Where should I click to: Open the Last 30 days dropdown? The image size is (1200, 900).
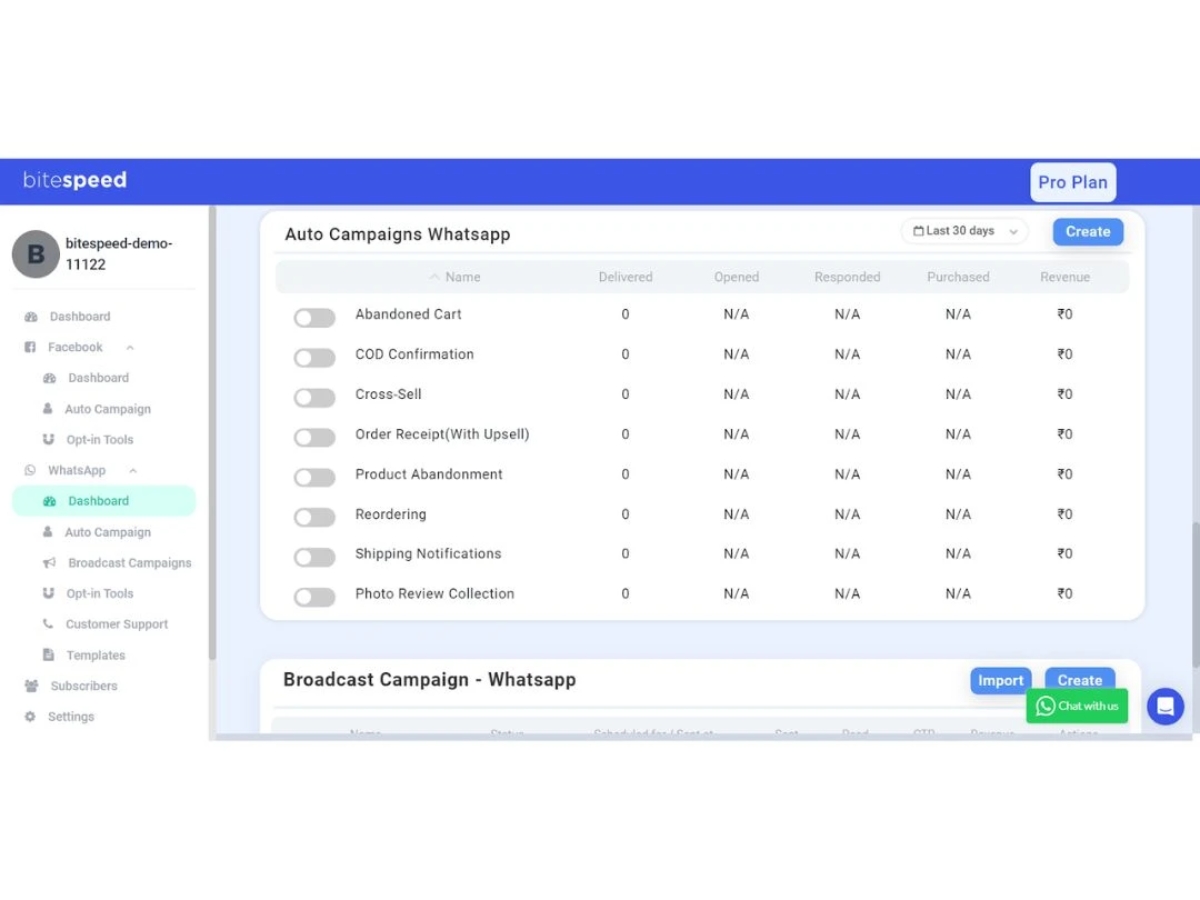(964, 231)
